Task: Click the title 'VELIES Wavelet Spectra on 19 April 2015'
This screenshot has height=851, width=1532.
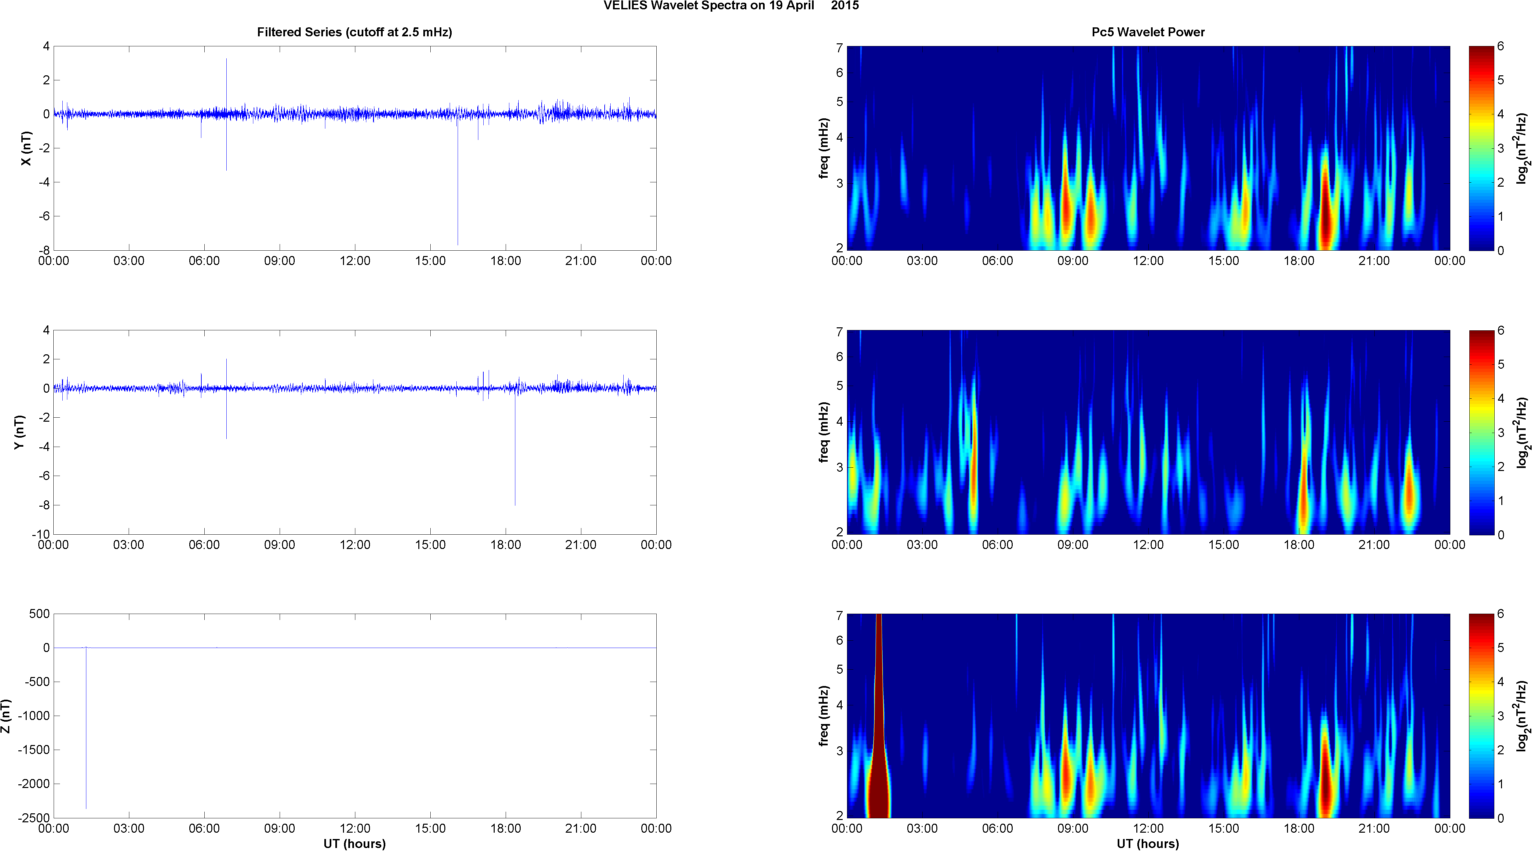Action: pos(731,6)
